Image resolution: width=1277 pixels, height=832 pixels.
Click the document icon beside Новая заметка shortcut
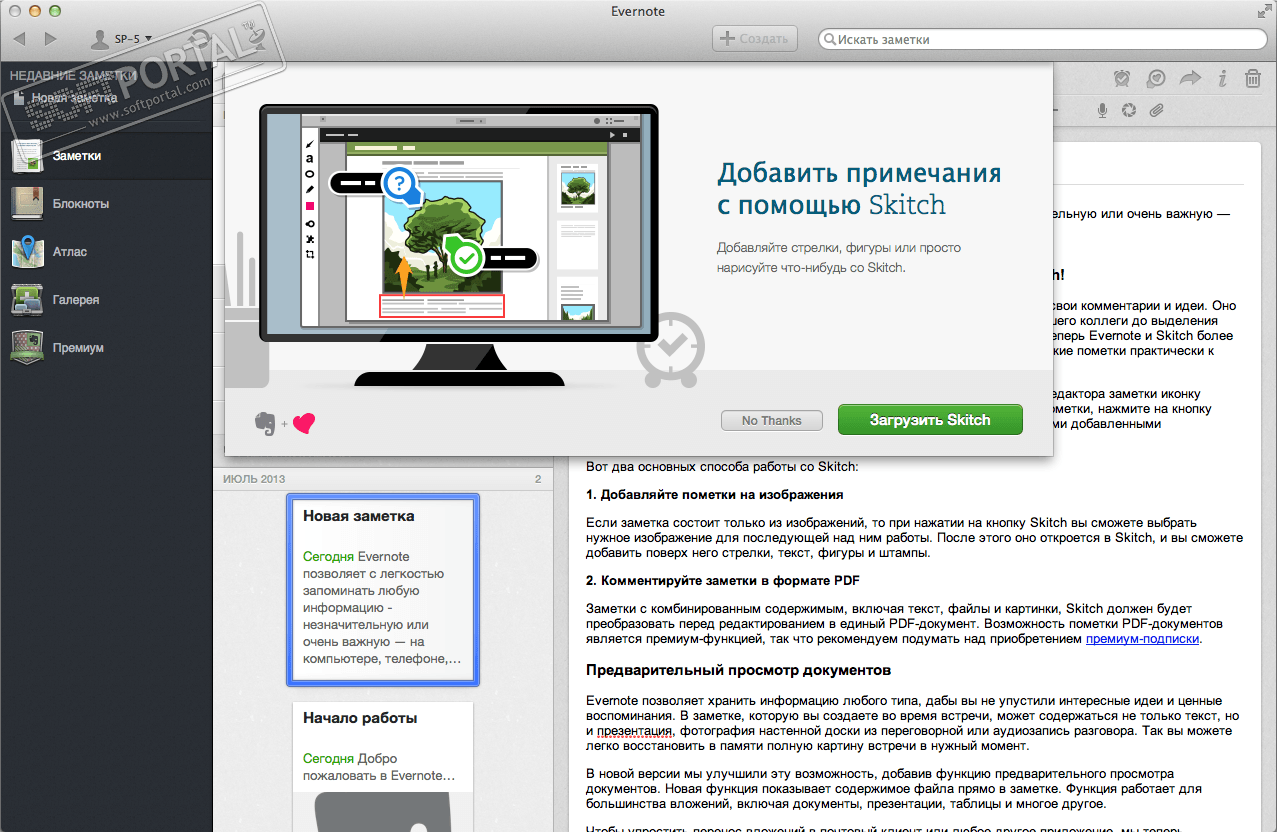coord(20,98)
